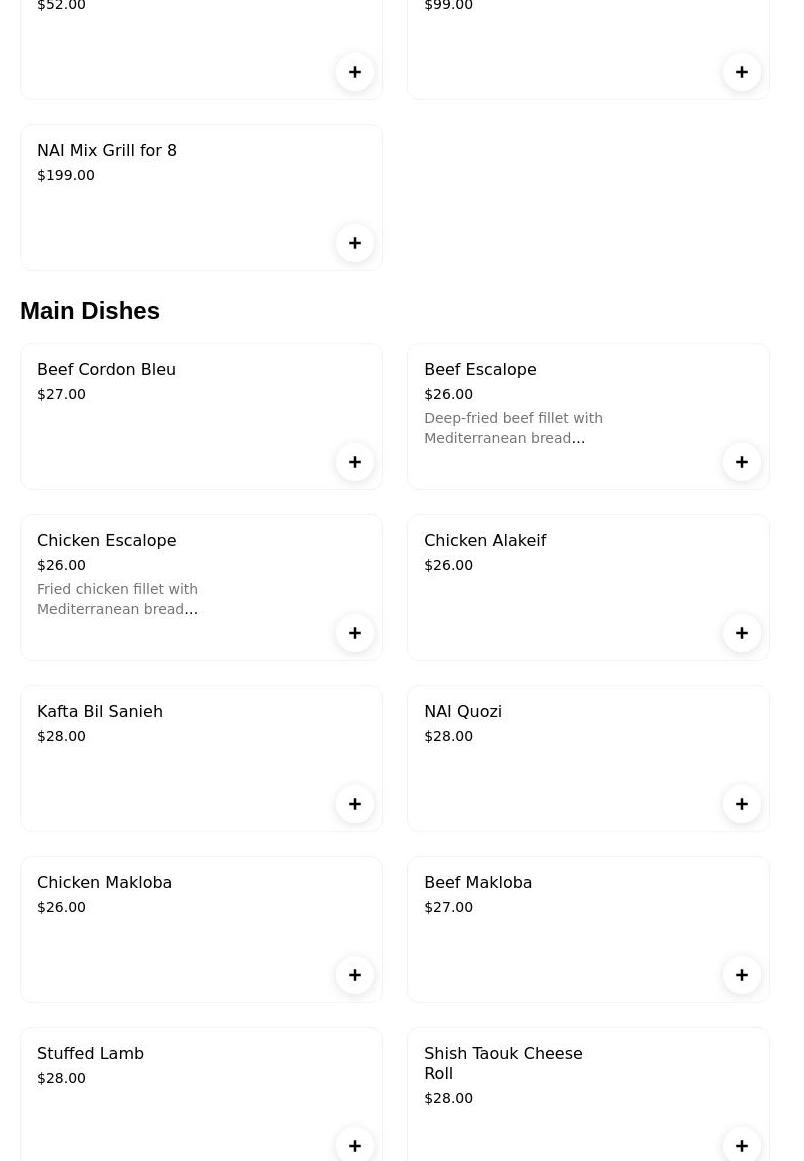This screenshot has width=804, height=1161.
Task: Tap plus button for NAI Quozi
Action: pyautogui.click(x=742, y=804)
